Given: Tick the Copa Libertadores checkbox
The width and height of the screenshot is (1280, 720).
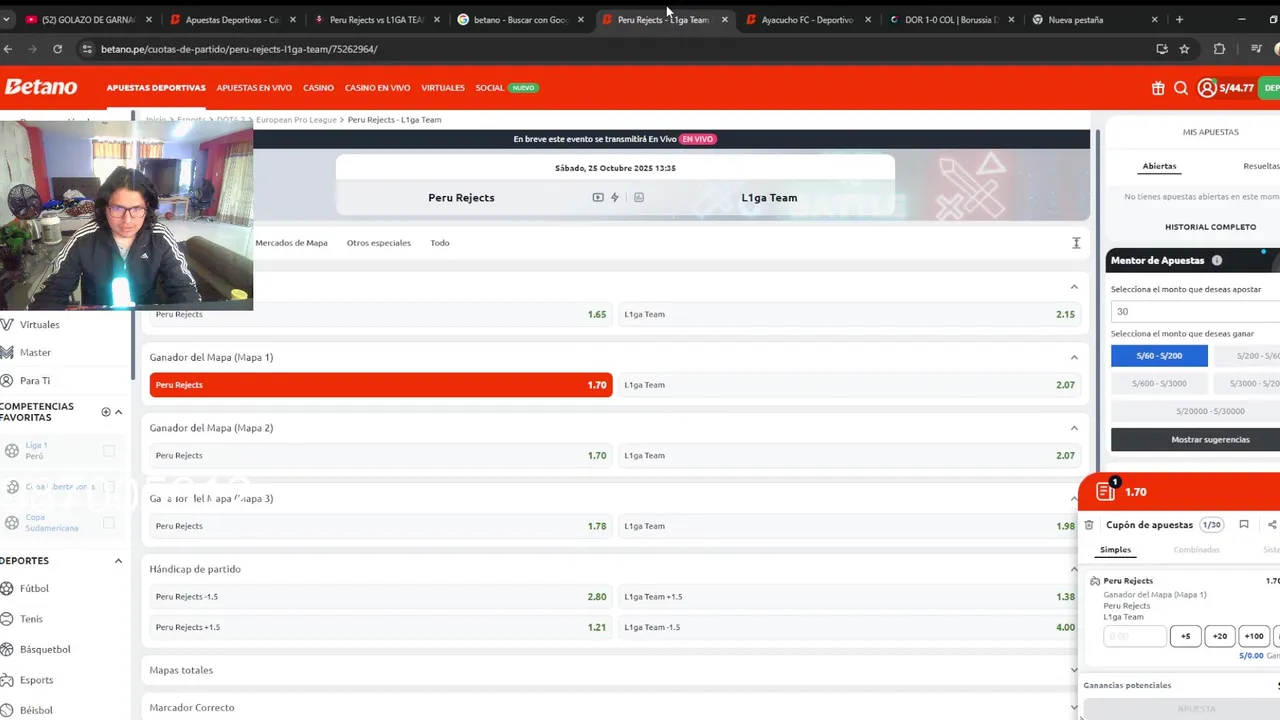Looking at the screenshot, I should click(109, 487).
